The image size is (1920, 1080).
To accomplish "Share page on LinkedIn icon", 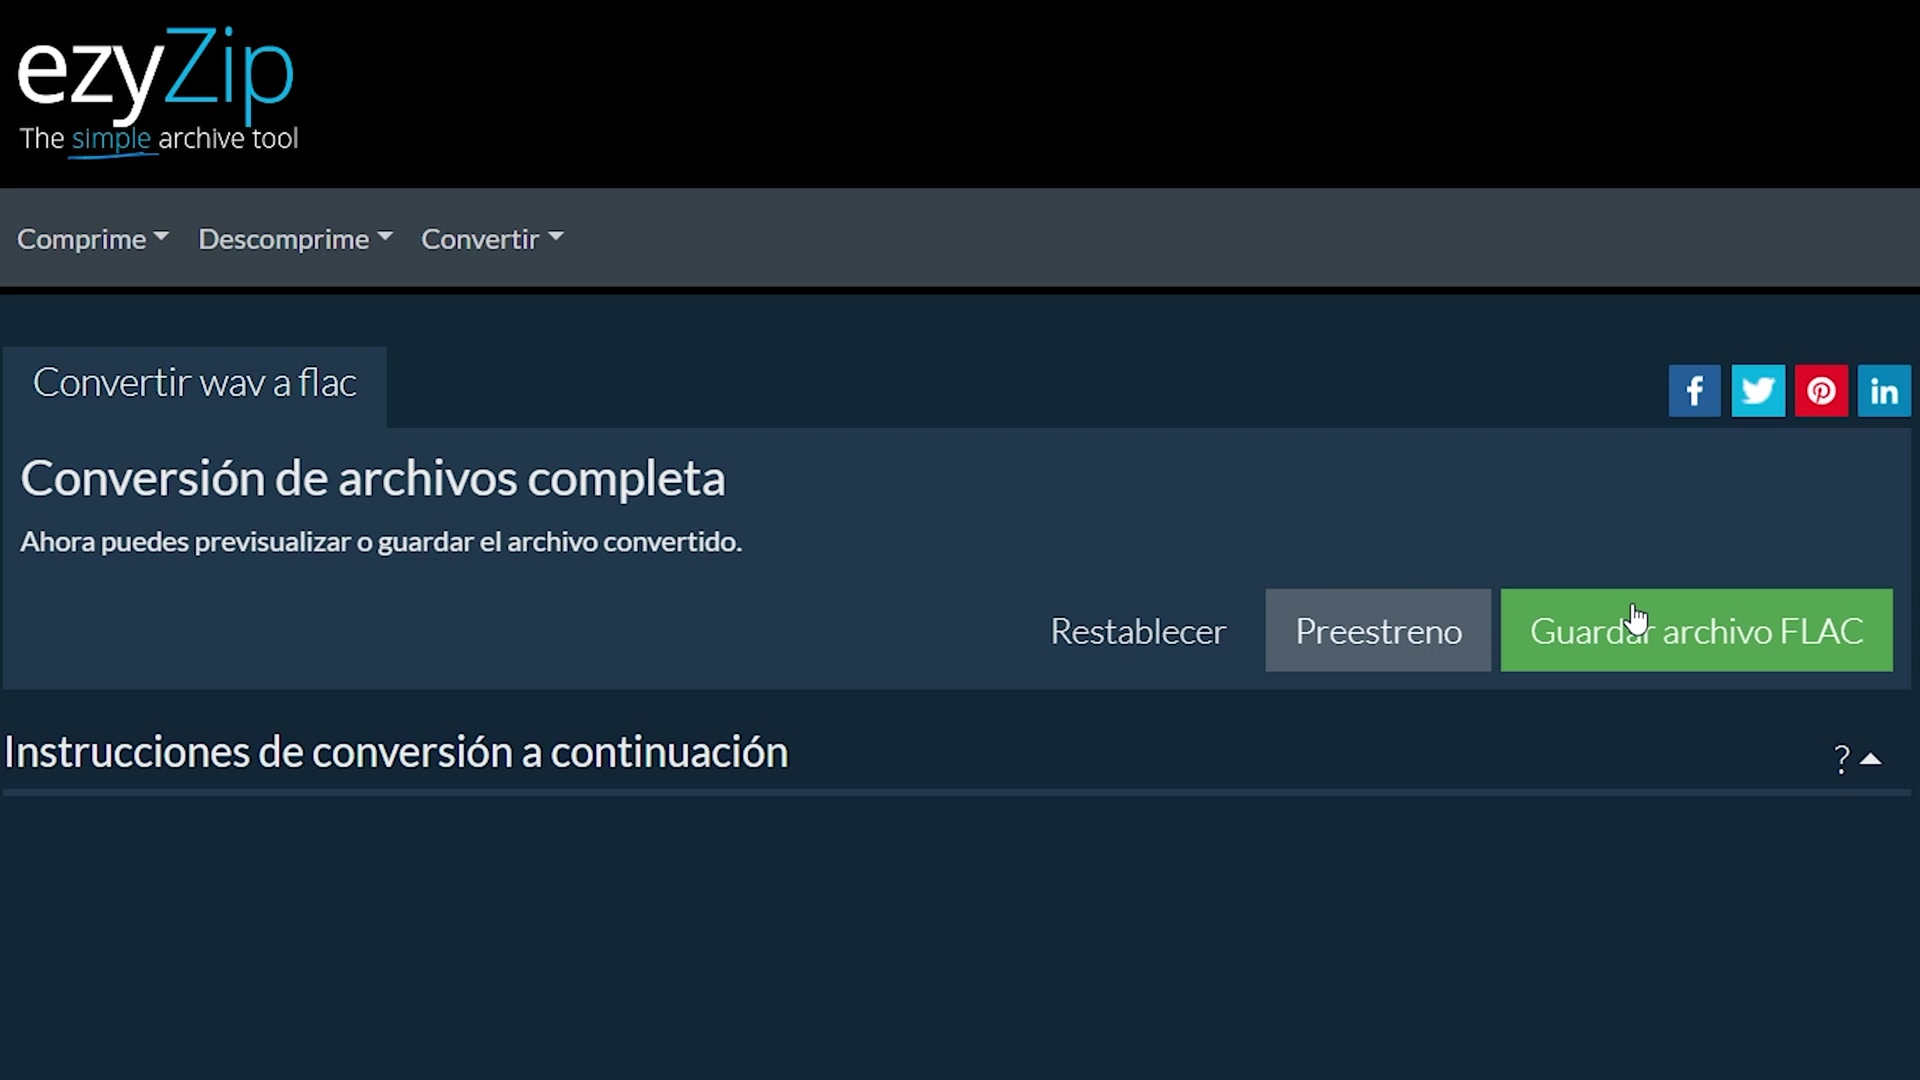I will [1884, 390].
